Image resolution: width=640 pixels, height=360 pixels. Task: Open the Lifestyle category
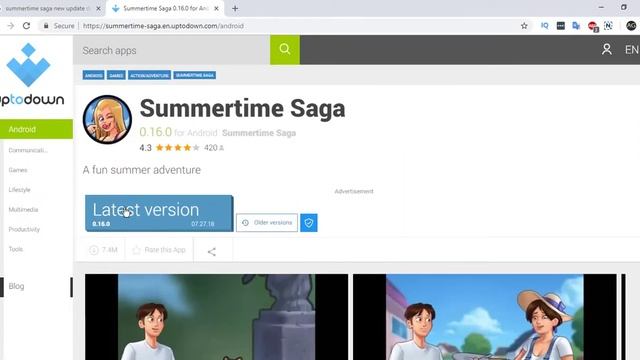[19, 190]
